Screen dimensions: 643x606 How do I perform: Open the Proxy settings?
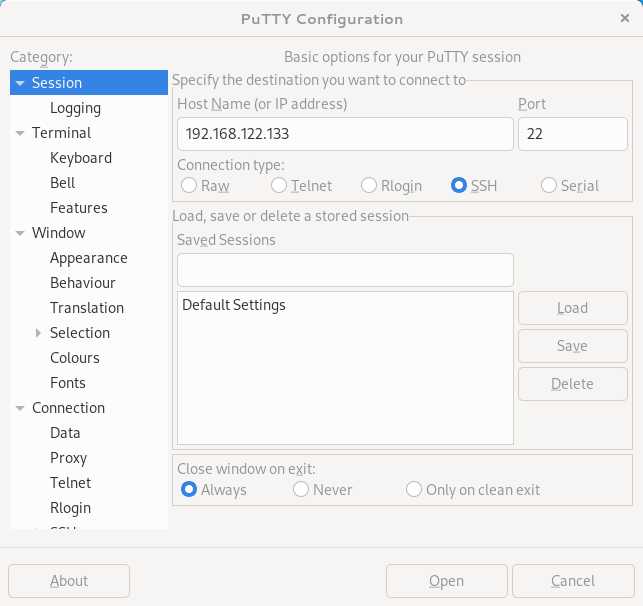[x=89, y=458]
